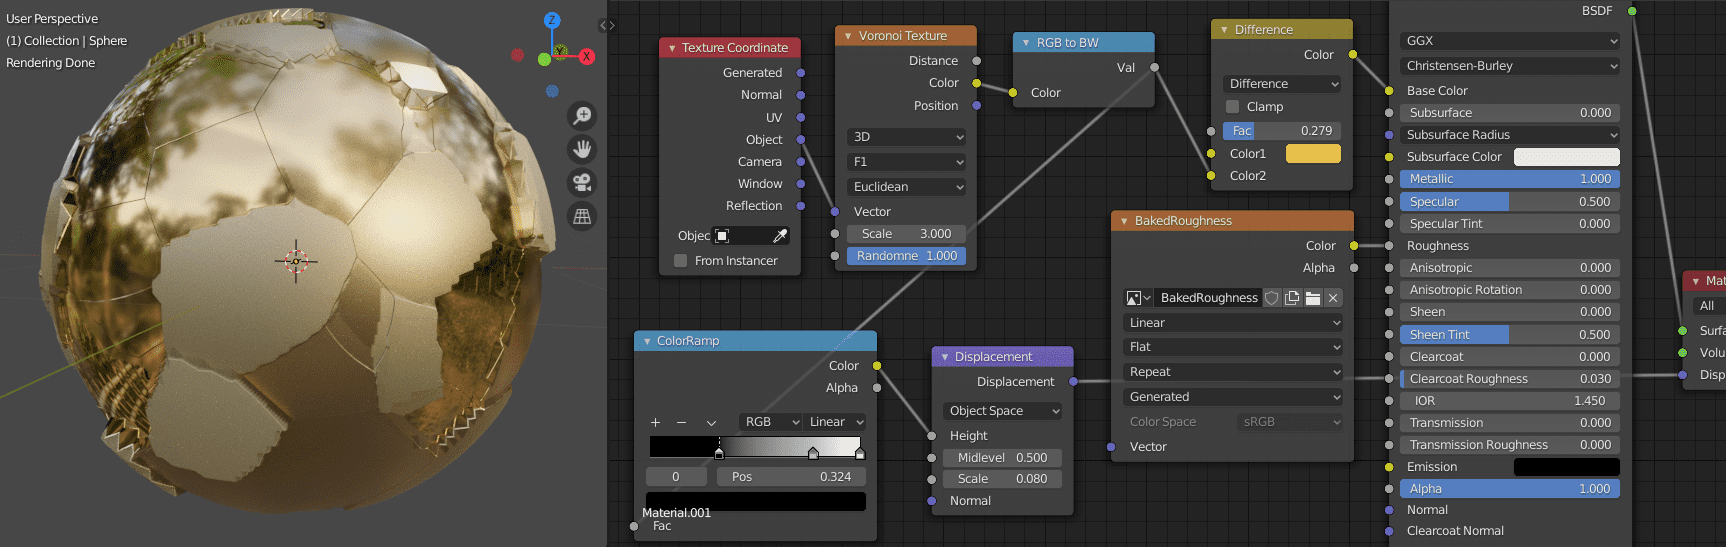1726x547 pixels.
Task: Open Euclidean distance metric dropdown
Action: (x=906, y=187)
